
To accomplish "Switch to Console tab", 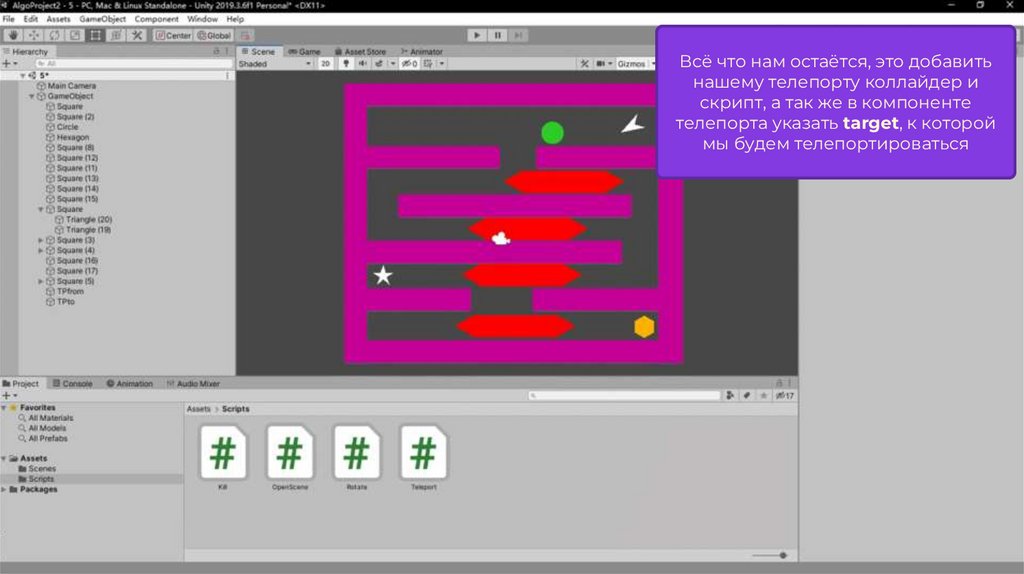I will (72, 384).
